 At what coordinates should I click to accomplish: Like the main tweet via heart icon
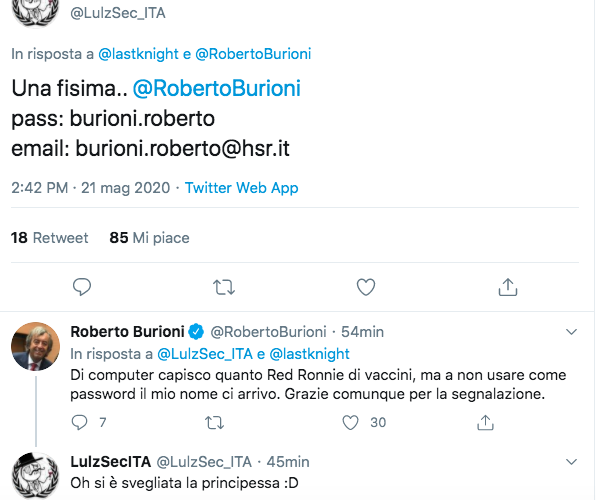click(366, 287)
